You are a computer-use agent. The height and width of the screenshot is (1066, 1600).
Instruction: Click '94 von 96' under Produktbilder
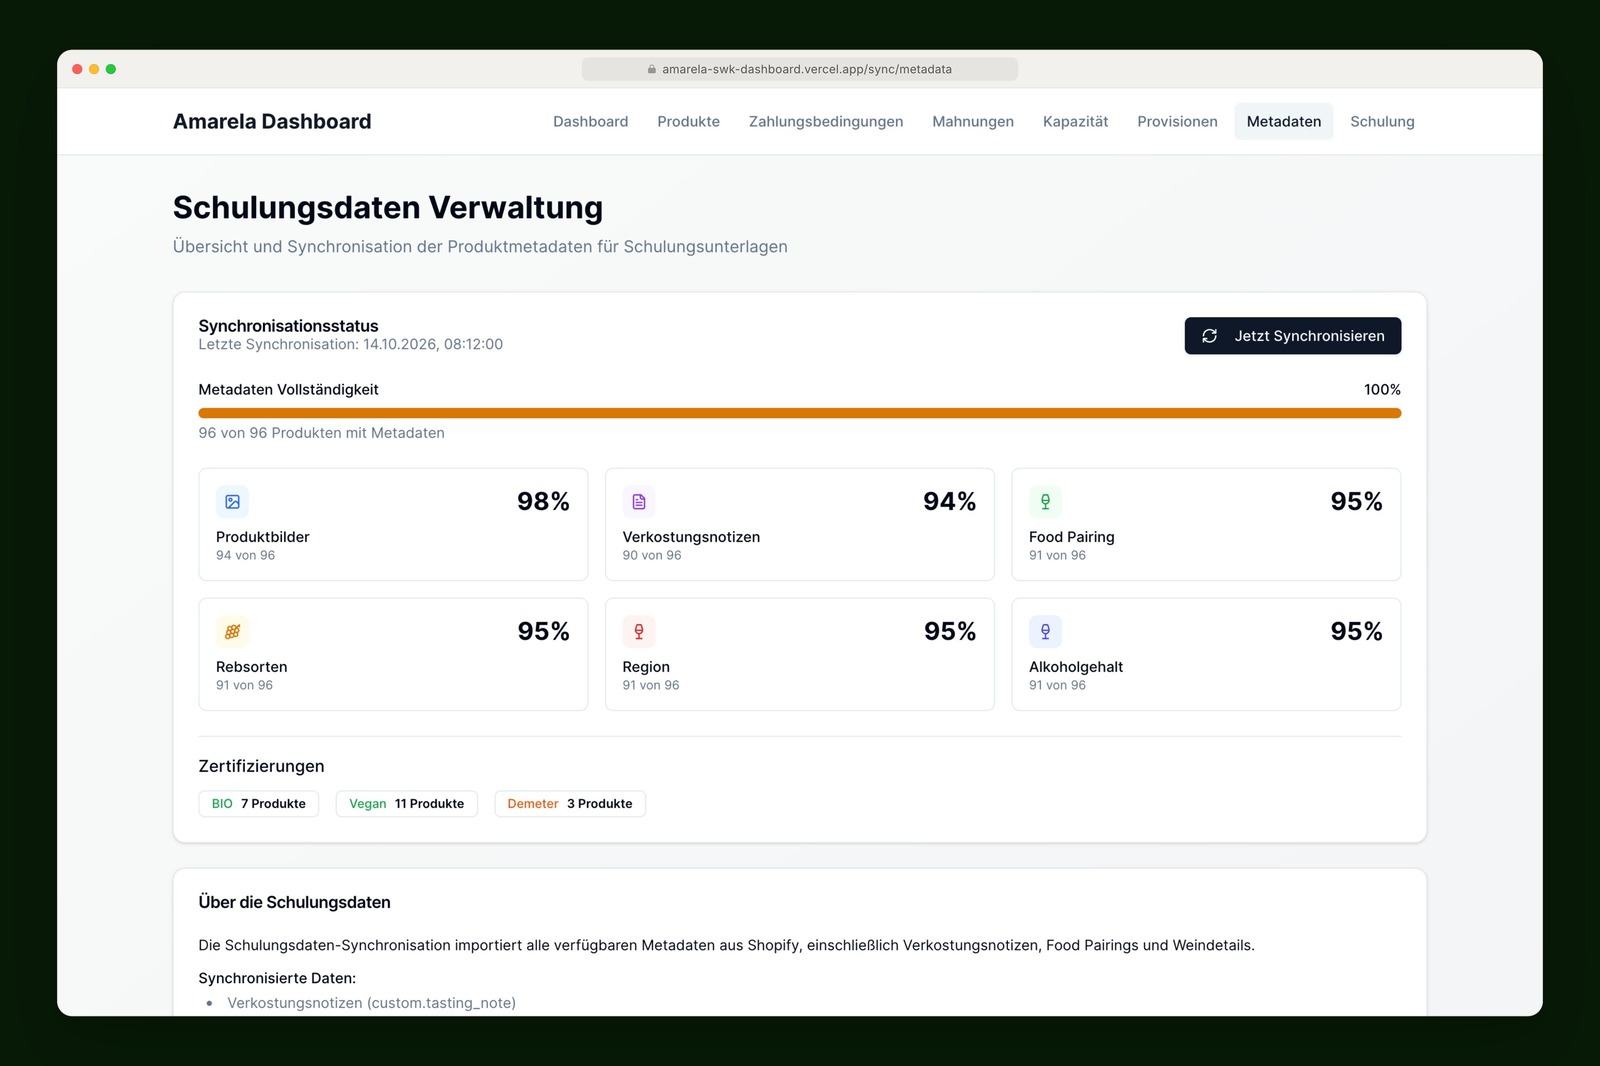point(245,556)
